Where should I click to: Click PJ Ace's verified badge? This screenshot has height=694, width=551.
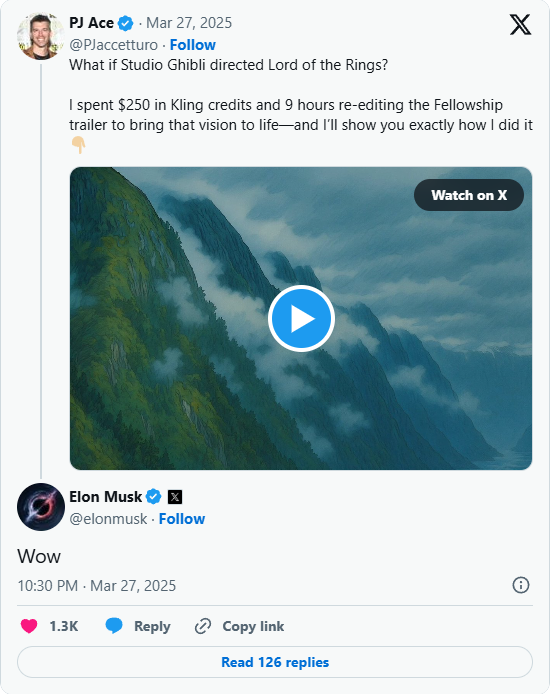point(125,23)
